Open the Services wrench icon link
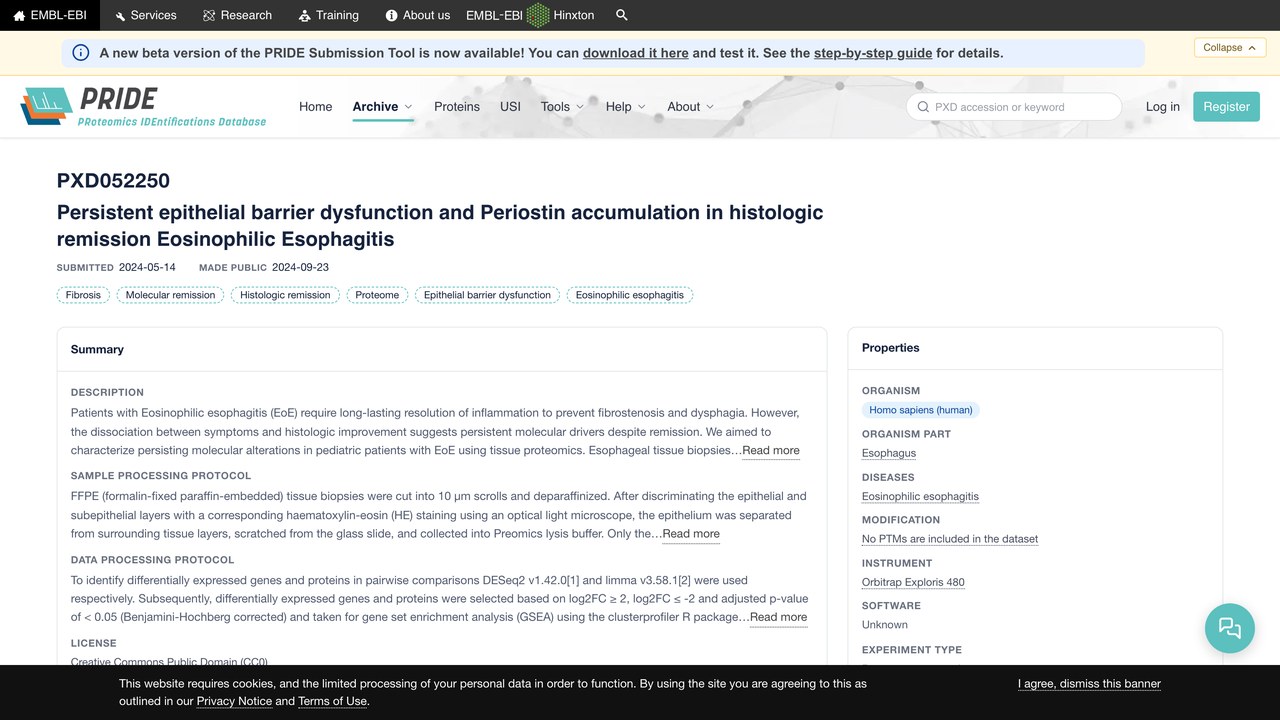The height and width of the screenshot is (720, 1280). (x=120, y=16)
